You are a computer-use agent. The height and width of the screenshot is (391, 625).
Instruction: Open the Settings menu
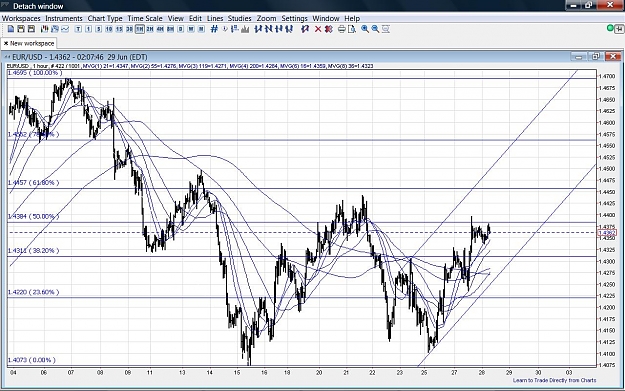pyautogui.click(x=295, y=18)
